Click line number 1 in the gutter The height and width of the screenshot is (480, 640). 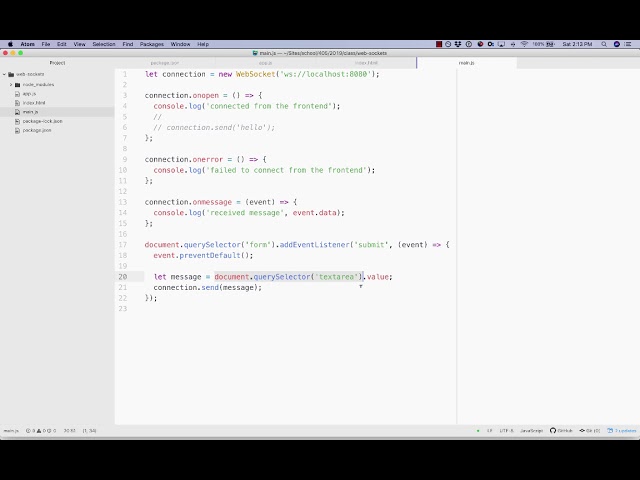click(x=125, y=74)
